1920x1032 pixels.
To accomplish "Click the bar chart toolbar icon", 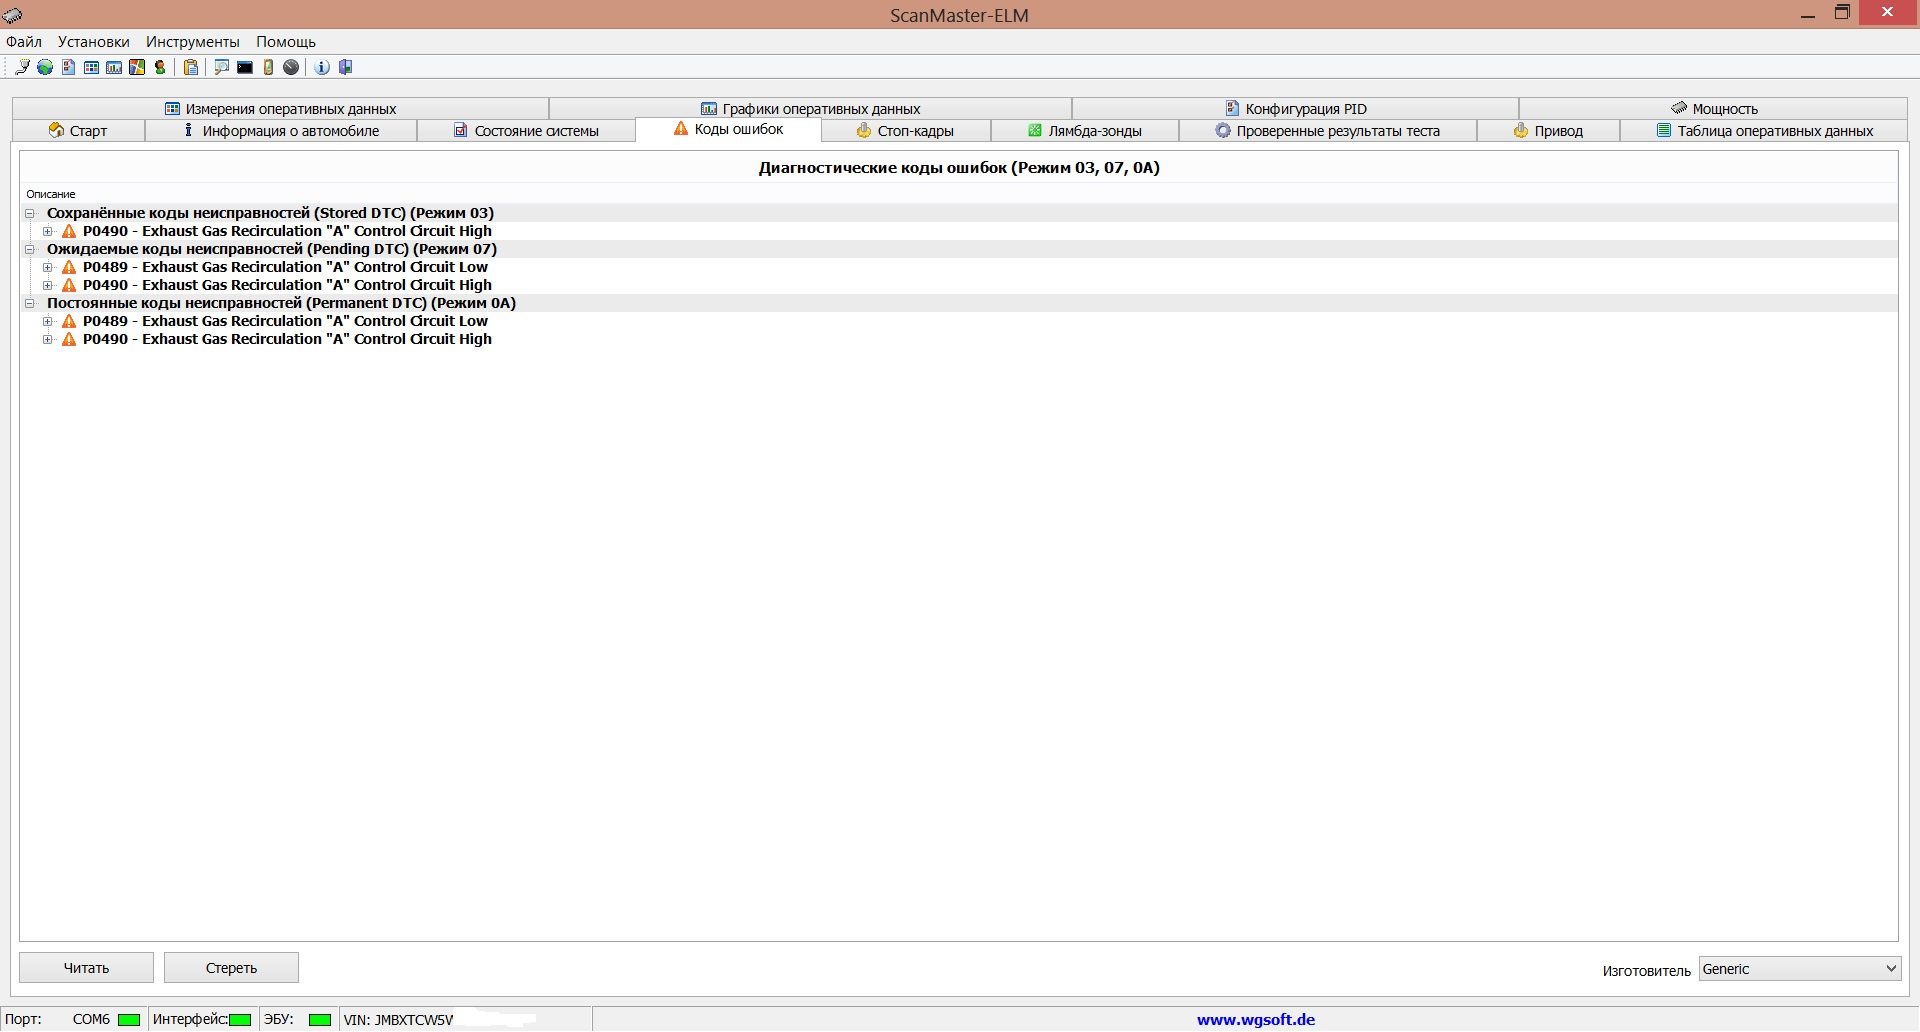I will [x=114, y=67].
